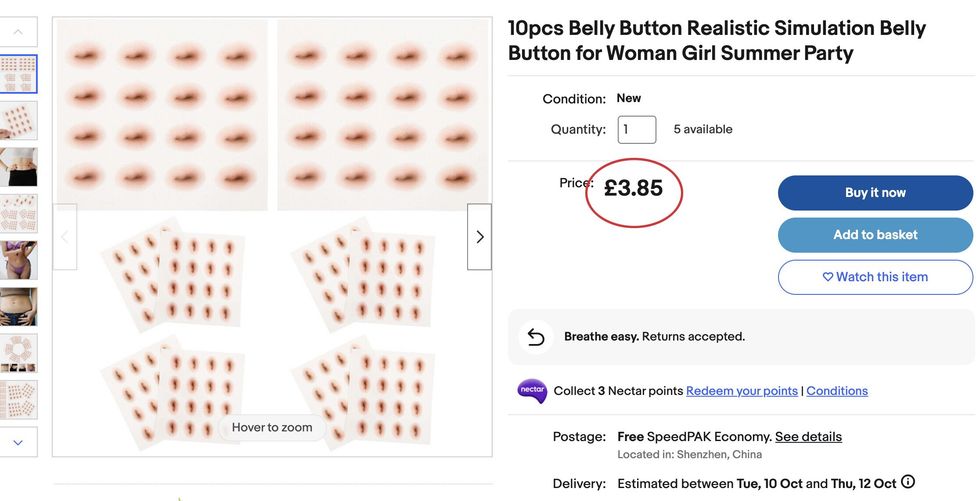Open the Nectar Conditions link
Viewport: 980px width, 501px height.
click(x=837, y=391)
